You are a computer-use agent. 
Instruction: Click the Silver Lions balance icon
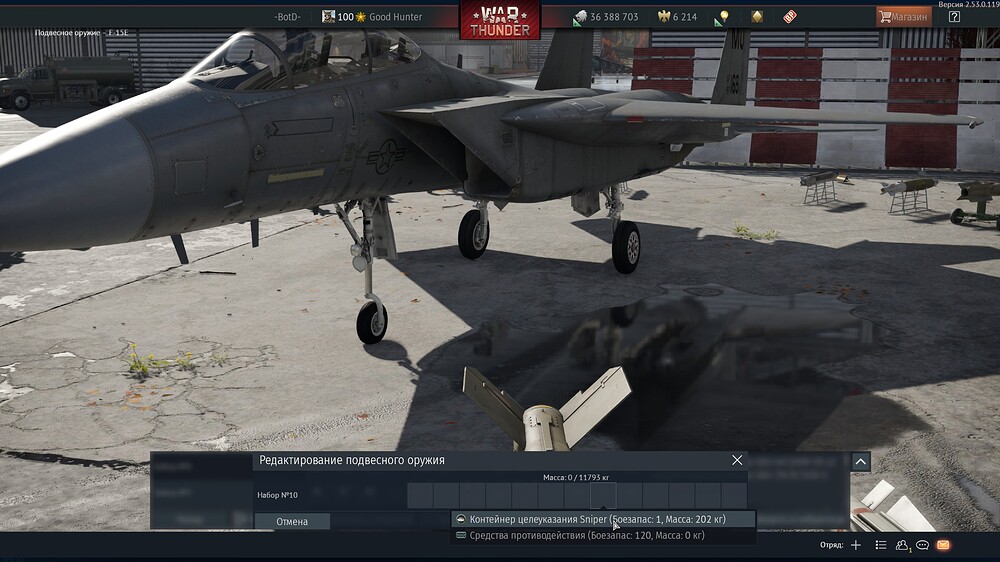pos(580,17)
